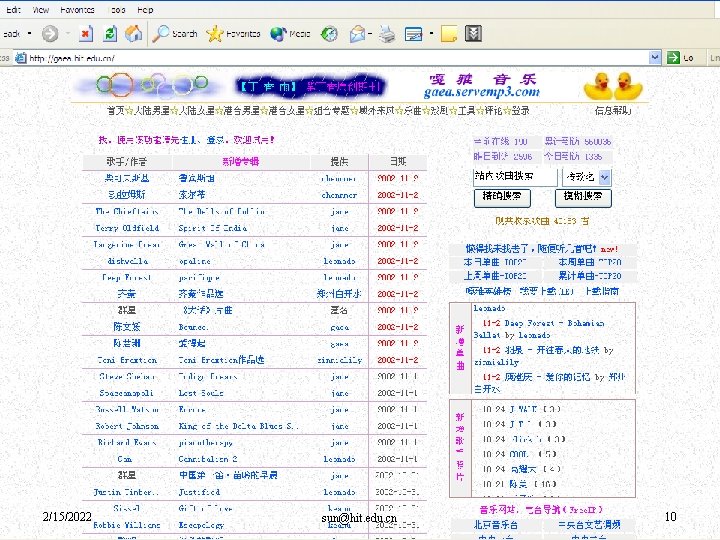Click the yellow Discuss note icon
720x540 pixels.
pos(449,34)
